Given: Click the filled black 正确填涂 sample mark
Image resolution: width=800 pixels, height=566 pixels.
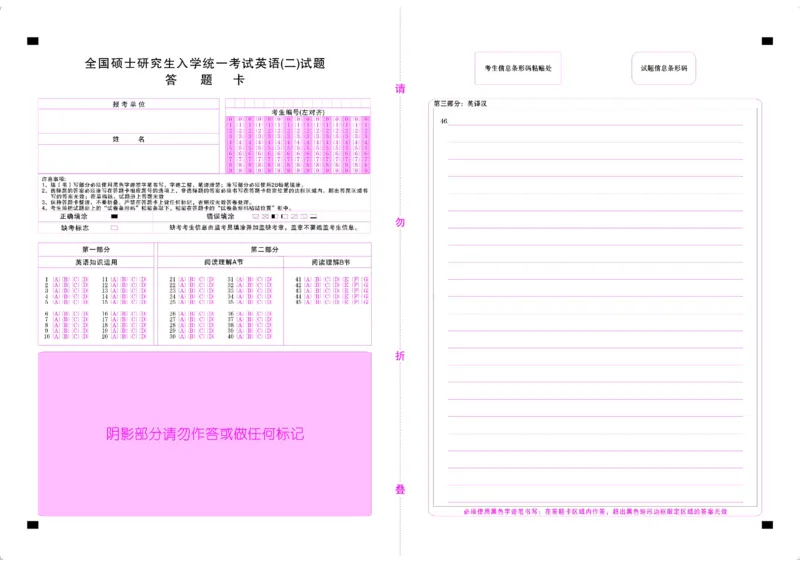Looking at the screenshot, I should coord(114,216).
